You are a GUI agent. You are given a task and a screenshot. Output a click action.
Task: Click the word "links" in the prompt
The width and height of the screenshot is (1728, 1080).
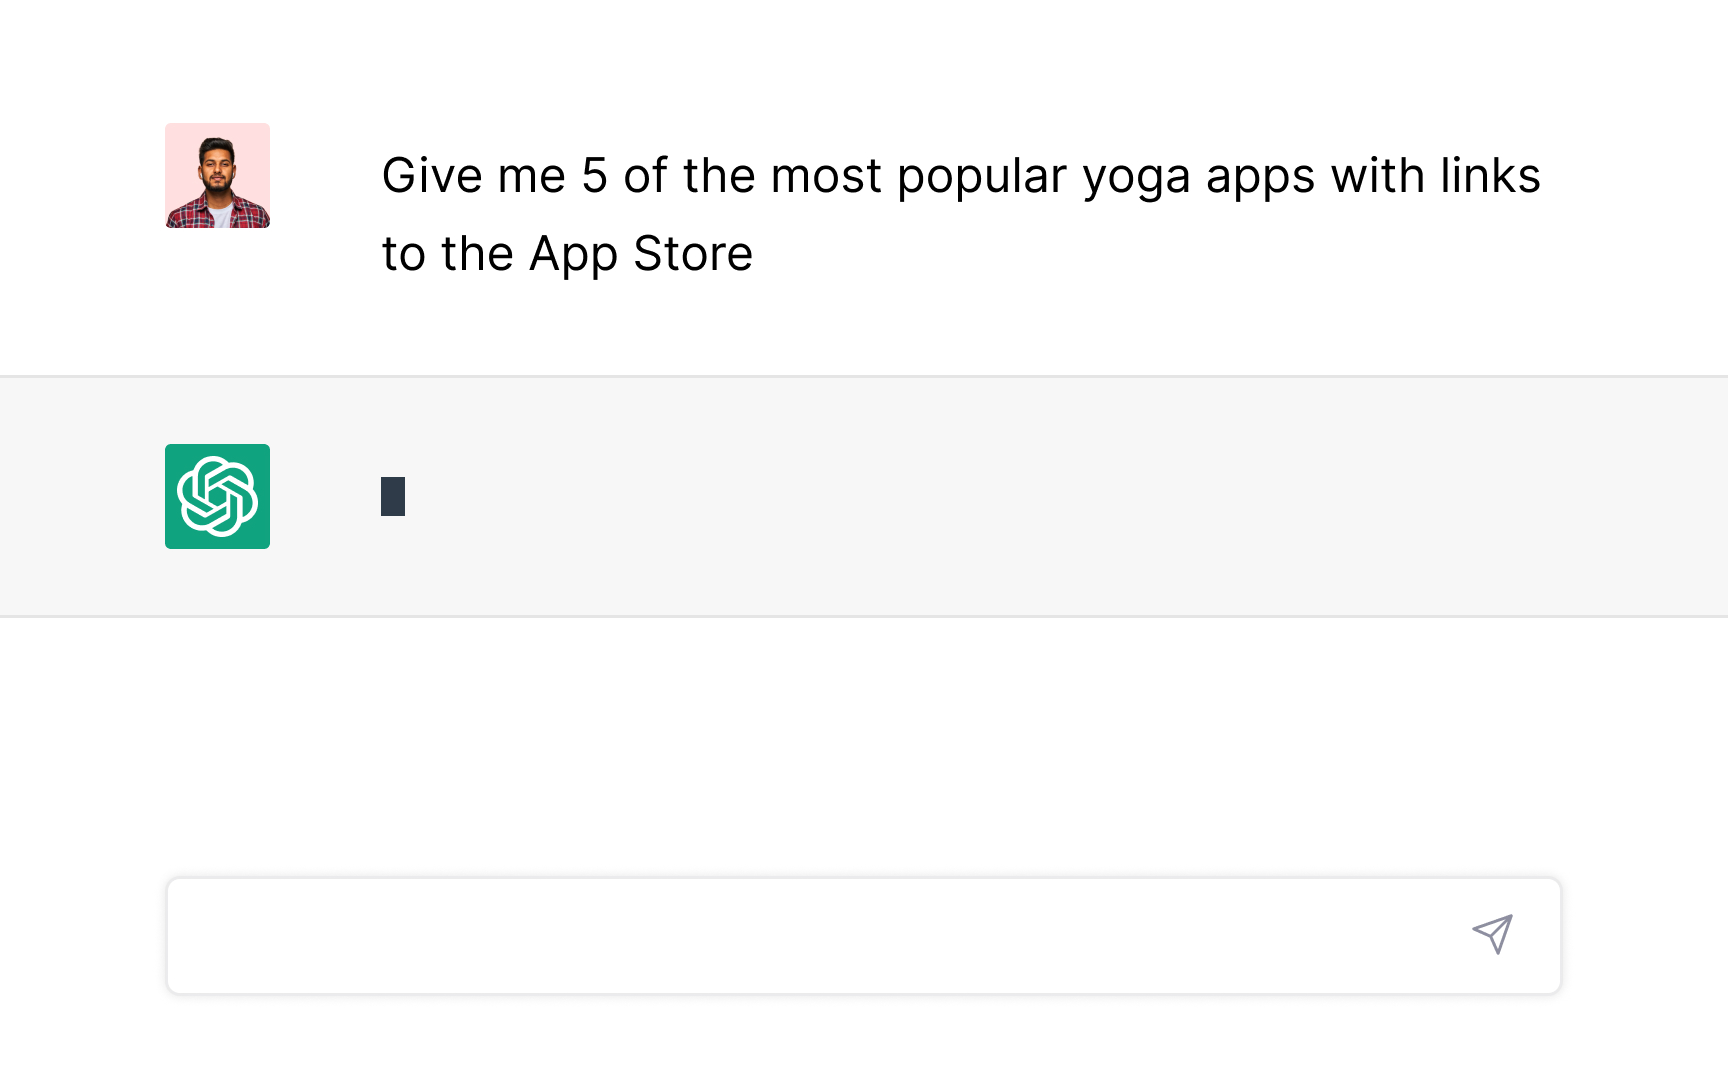pos(1490,176)
